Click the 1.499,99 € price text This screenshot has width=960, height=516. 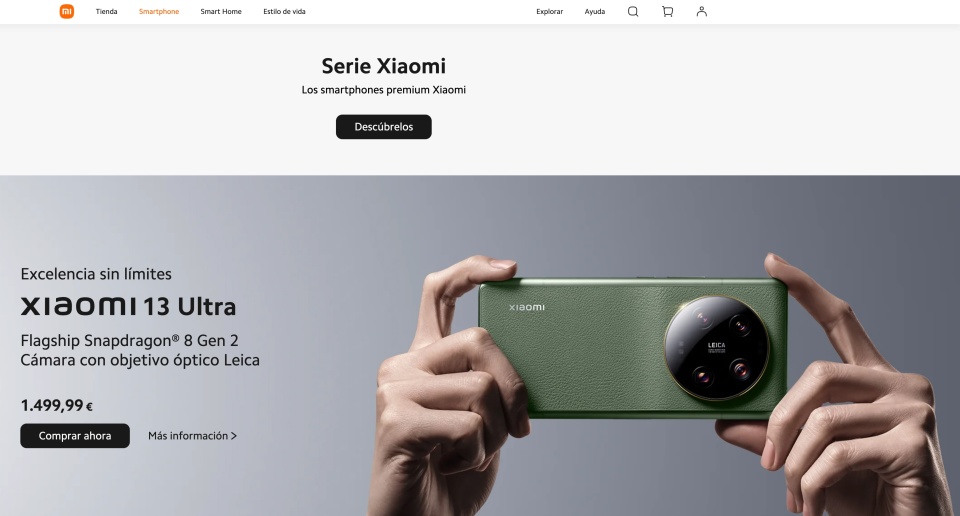pos(56,405)
